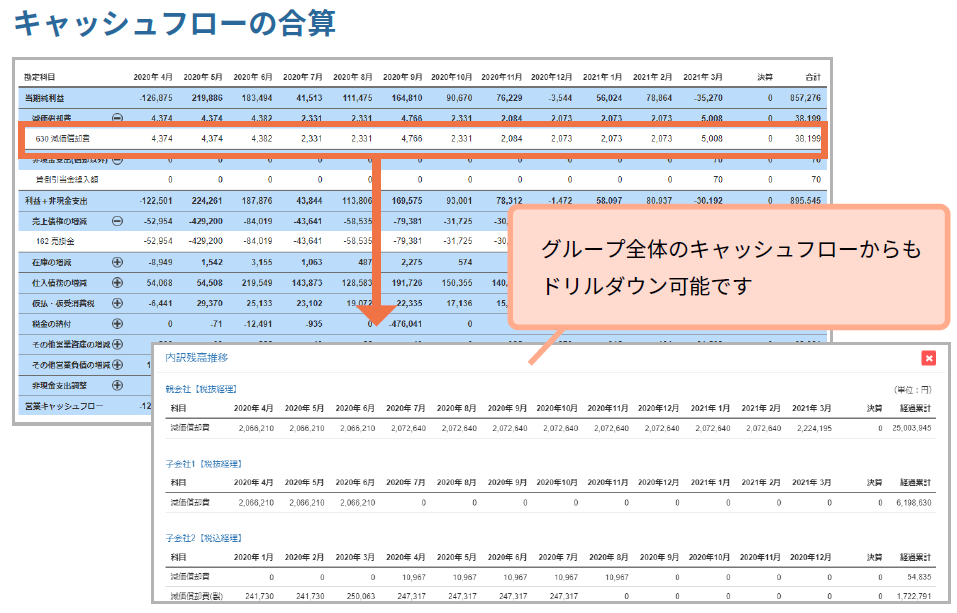Expand the その他営業資産の増減 row
The height and width of the screenshot is (613, 957).
click(117, 344)
